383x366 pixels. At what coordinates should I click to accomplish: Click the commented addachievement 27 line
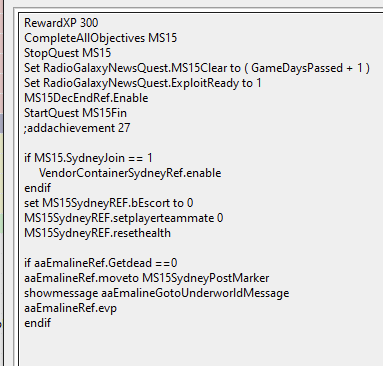tap(77, 128)
